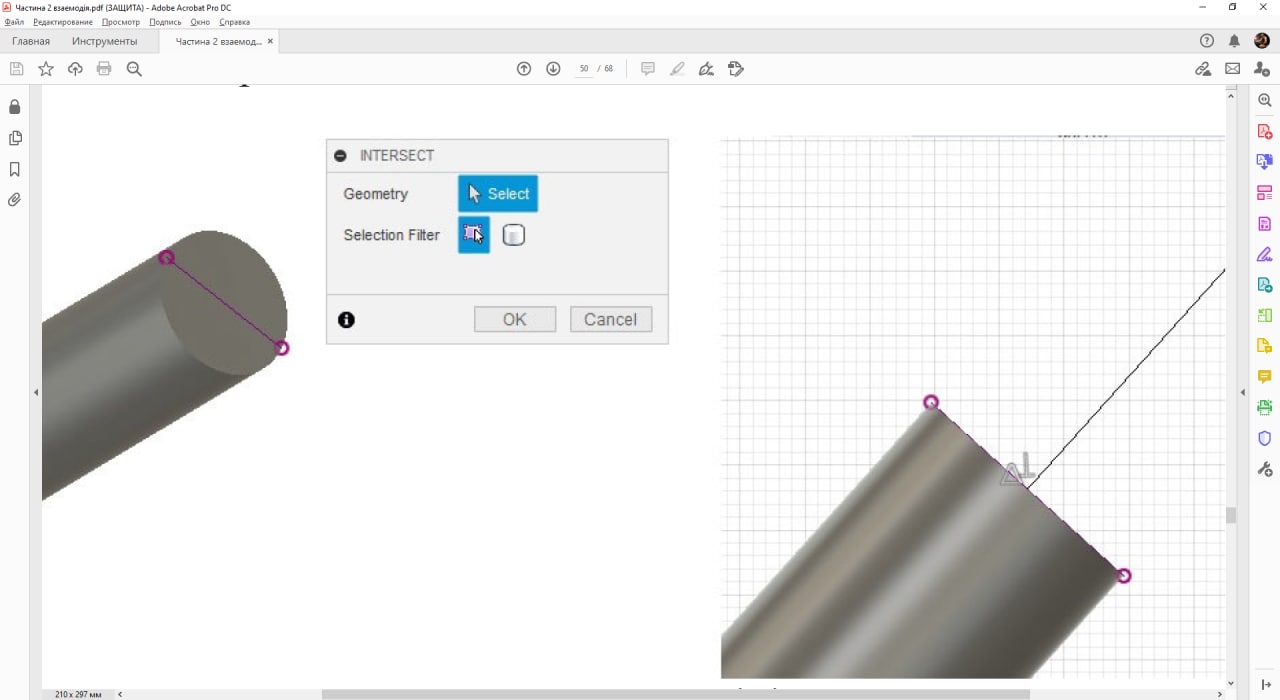Click the page number field showing 50
Image resolution: width=1280 pixels, height=700 pixels.
click(583, 69)
